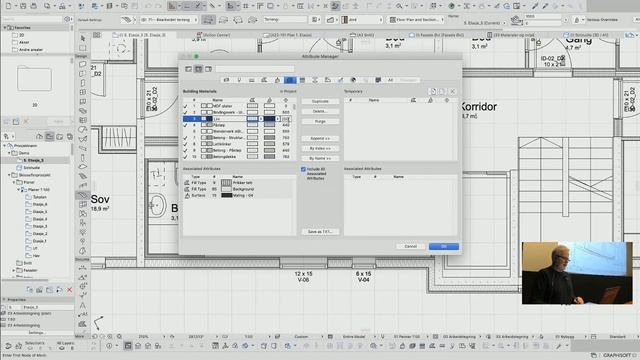Viewport: 640px width, 360px height.
Task: Click Cancel in Attribute Manager
Action: [410, 246]
